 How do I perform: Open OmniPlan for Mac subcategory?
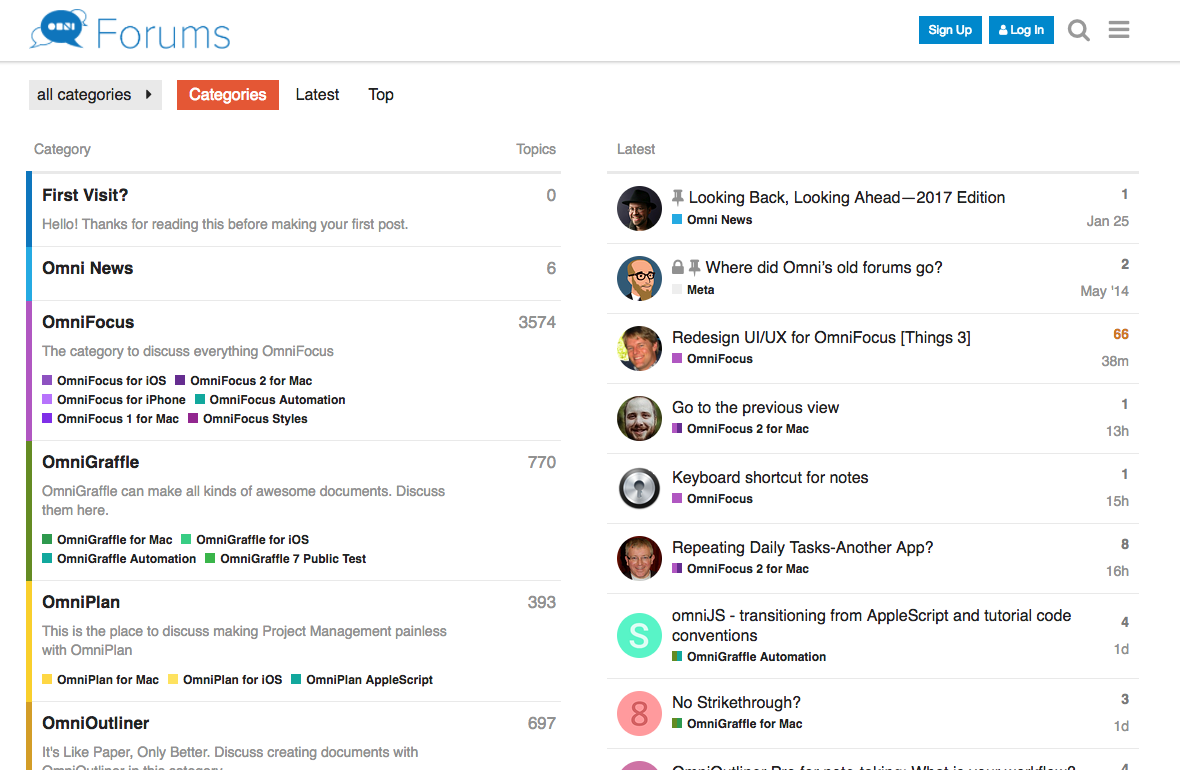(x=100, y=680)
